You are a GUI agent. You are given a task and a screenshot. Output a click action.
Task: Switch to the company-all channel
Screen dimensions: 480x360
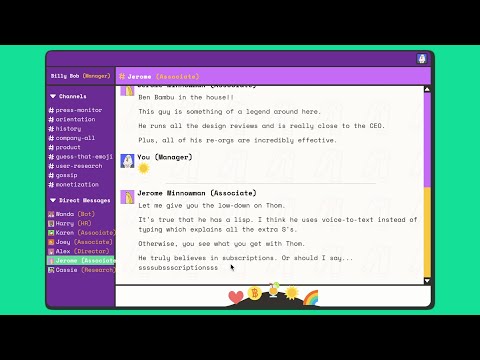(72, 138)
